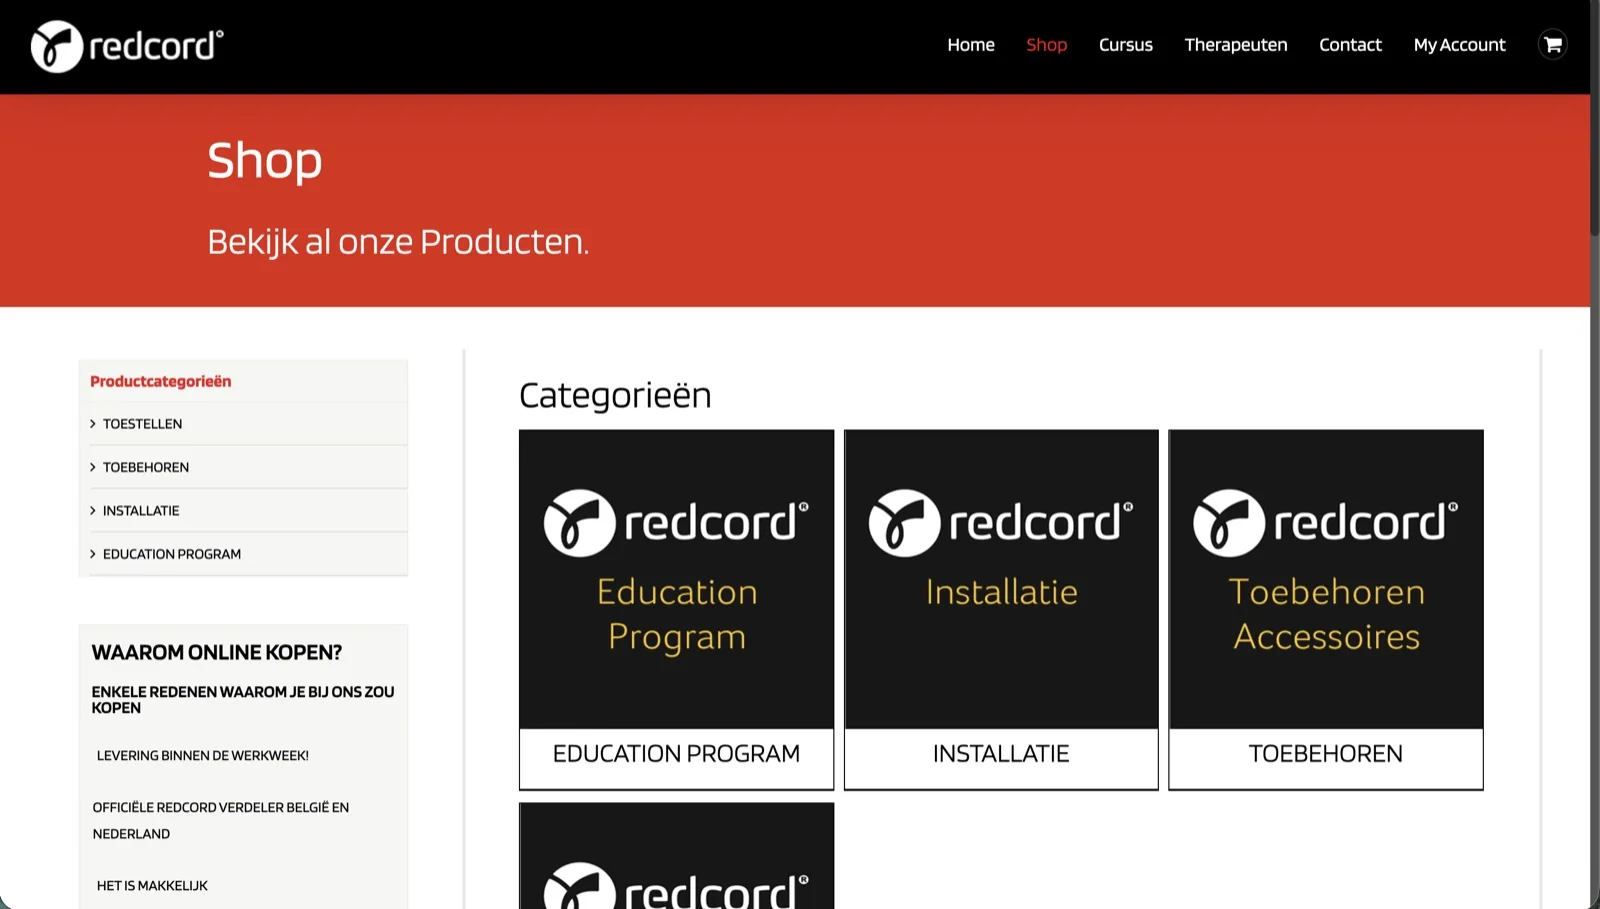Viewport: 1600px width, 909px height.
Task: Click the Productcategorieën sidebar heading
Action: pyautogui.click(x=161, y=381)
